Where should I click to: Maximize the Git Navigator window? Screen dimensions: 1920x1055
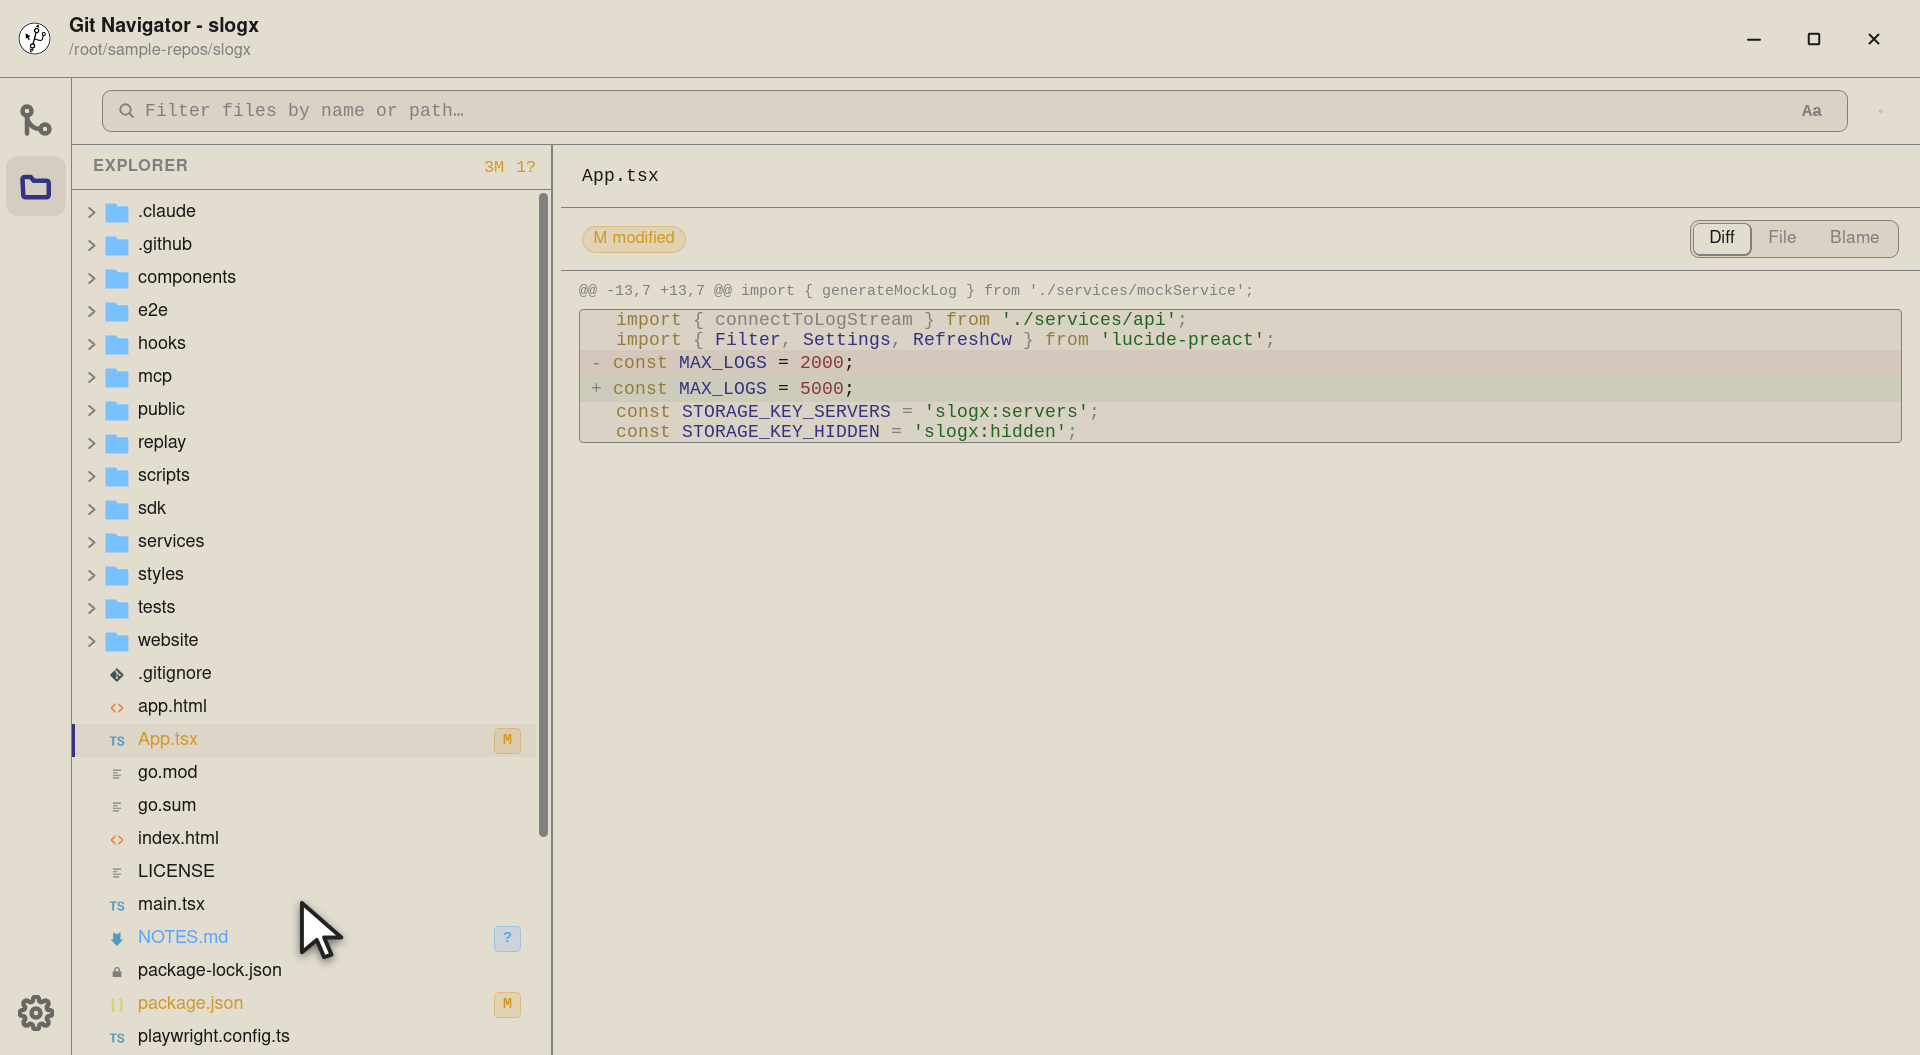click(x=1814, y=39)
